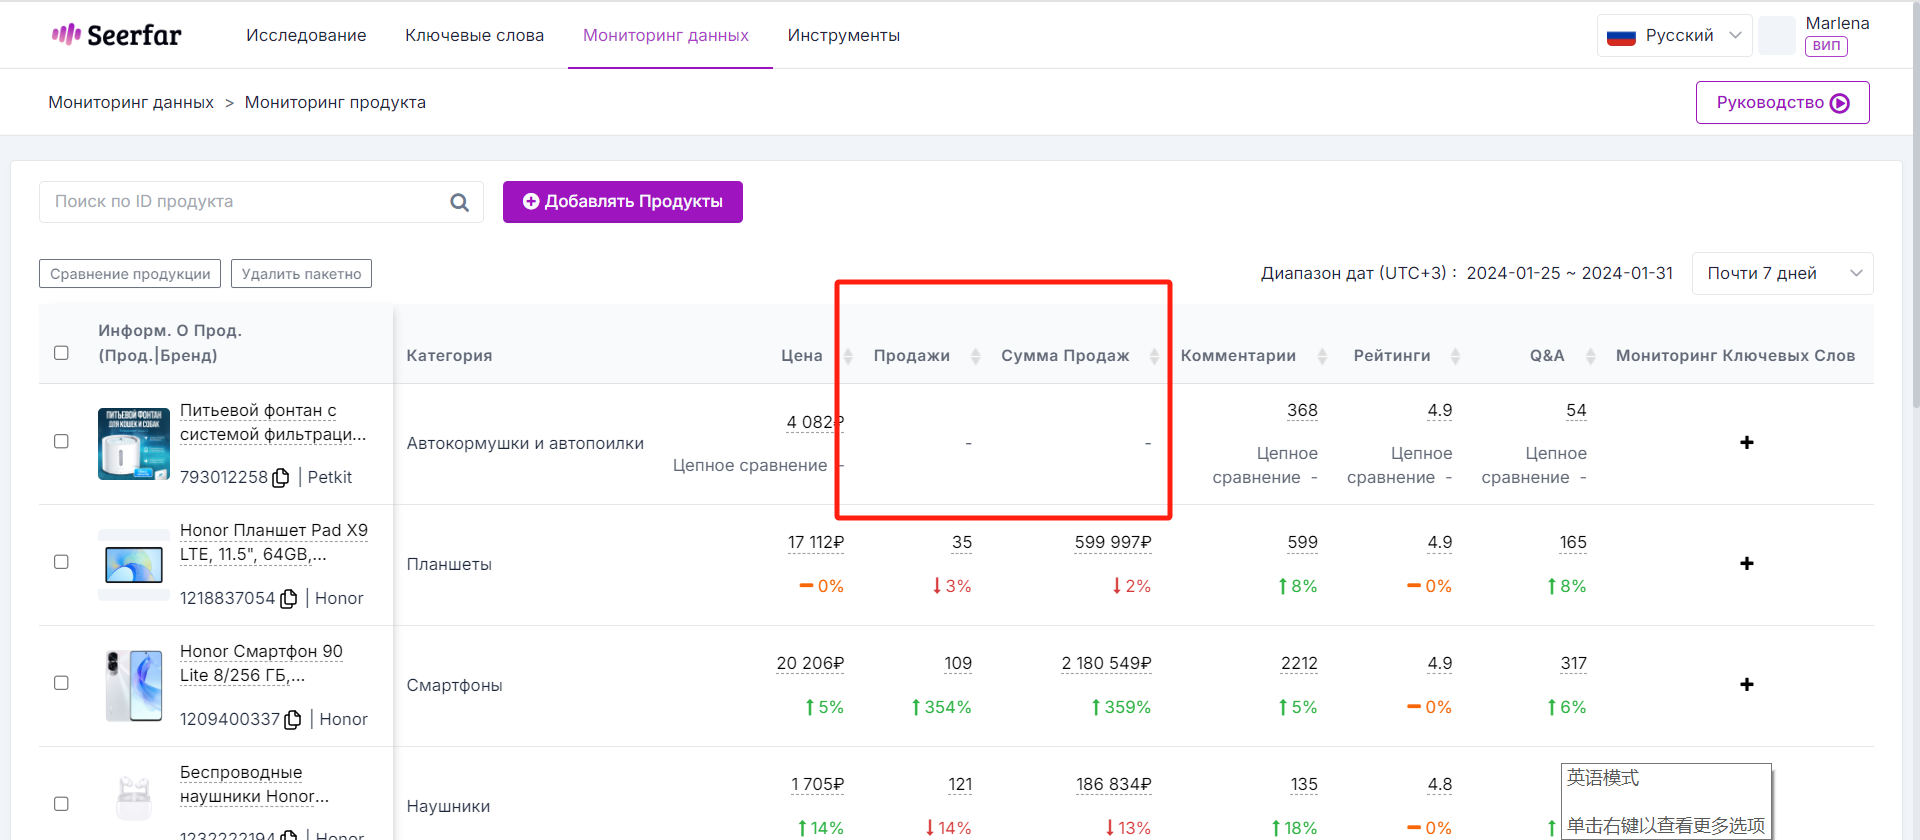Click the date range 2024-01-25 ~ 2024-01-31
Viewport: 1920px width, 840px height.
(x=1569, y=274)
